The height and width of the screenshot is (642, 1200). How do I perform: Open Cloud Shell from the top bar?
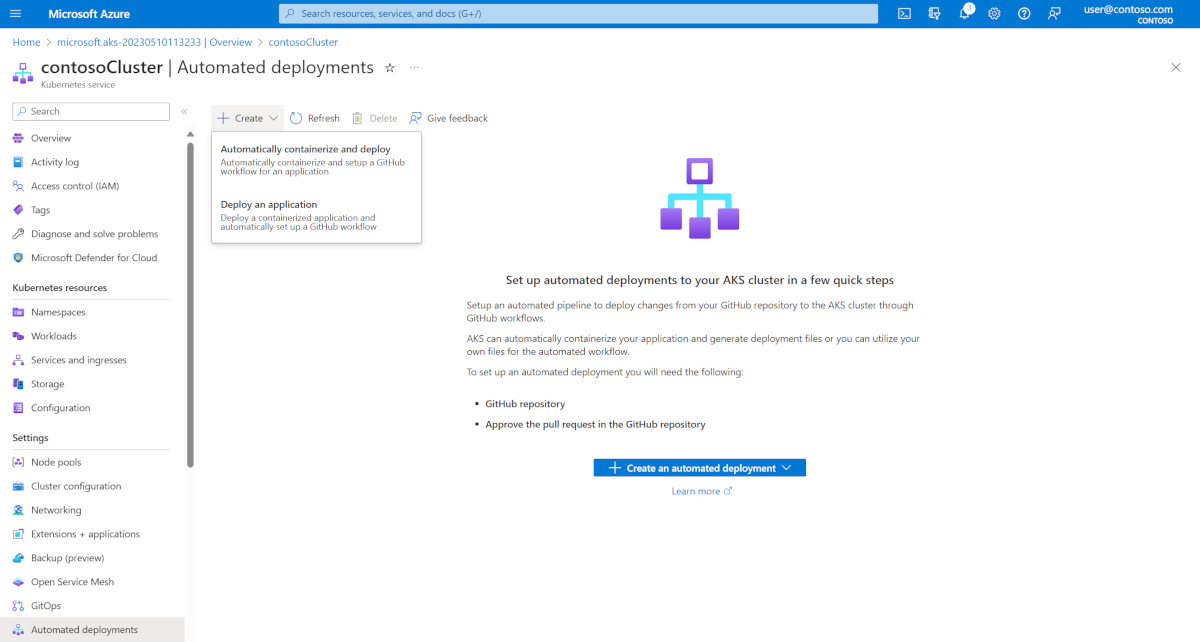(x=904, y=14)
